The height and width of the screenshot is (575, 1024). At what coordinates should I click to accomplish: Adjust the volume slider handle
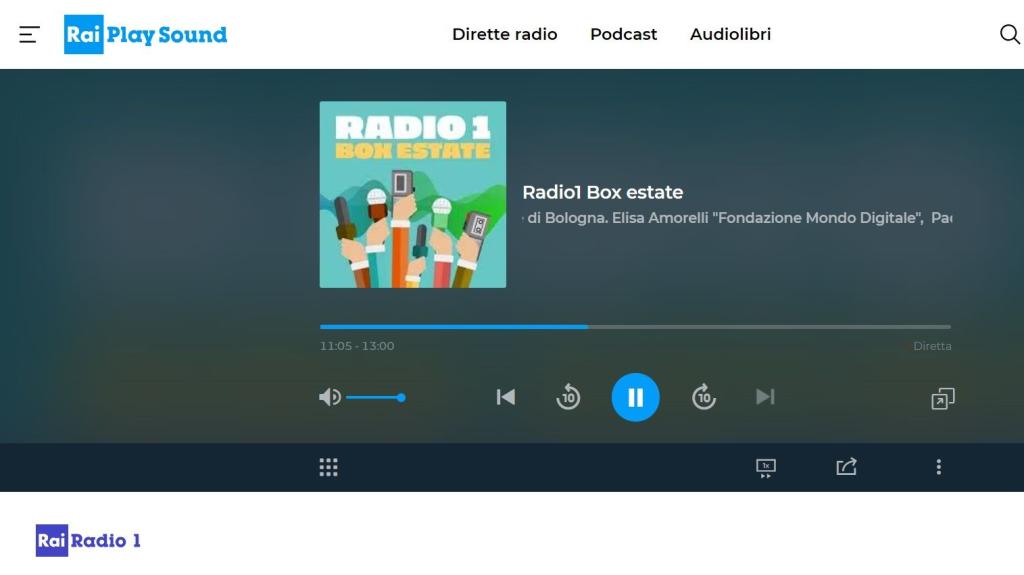tap(401, 397)
